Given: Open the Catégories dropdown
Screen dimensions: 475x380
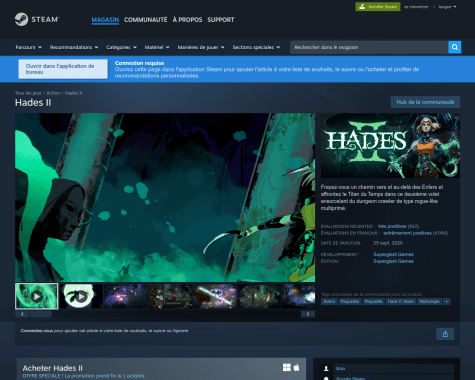Looking at the screenshot, I should tap(122, 47).
